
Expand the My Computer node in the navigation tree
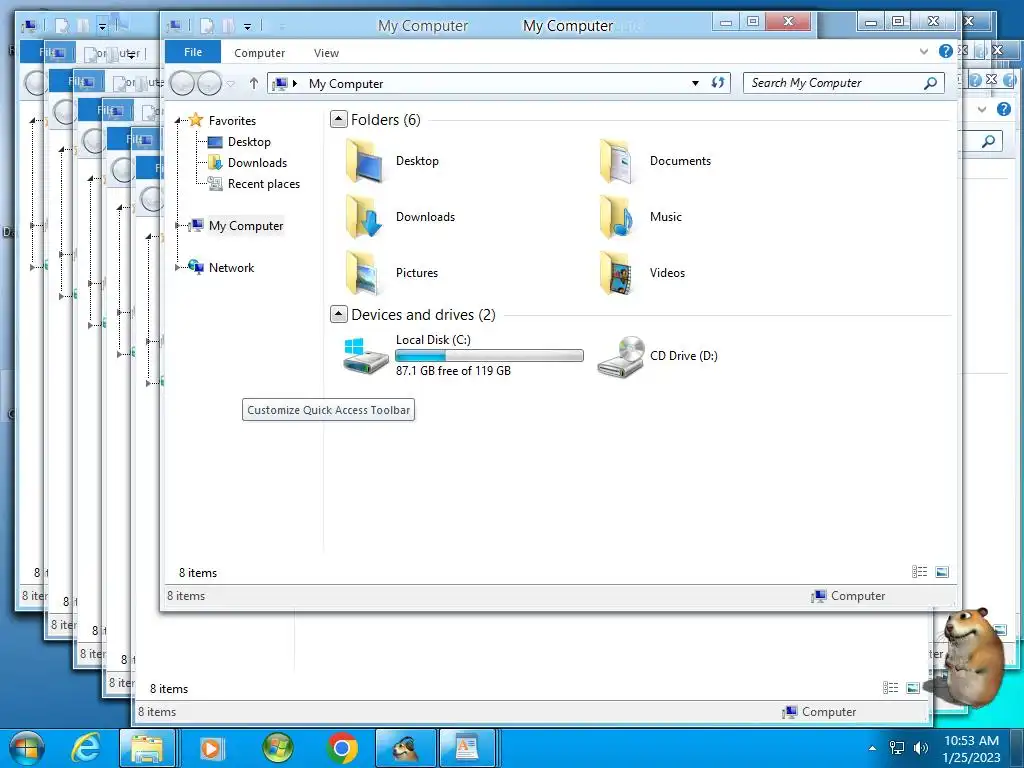pyautogui.click(x=178, y=226)
